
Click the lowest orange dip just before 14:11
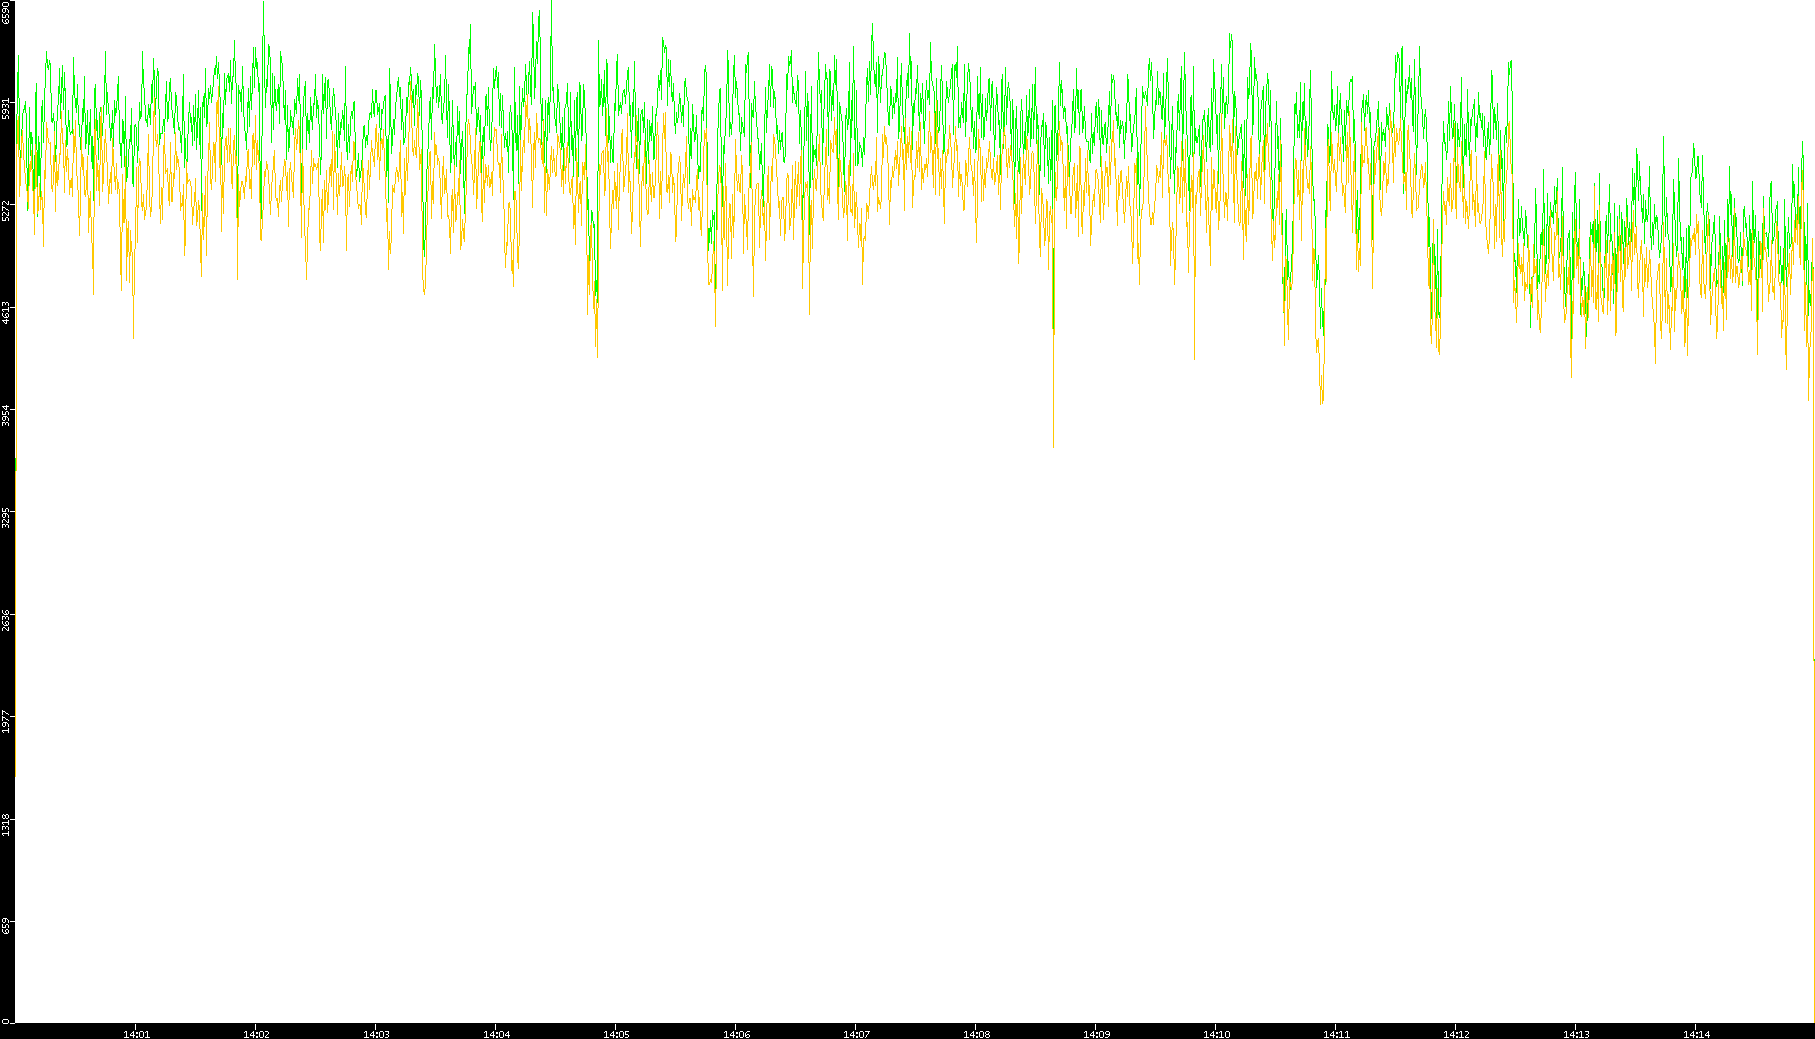pos(1321,400)
